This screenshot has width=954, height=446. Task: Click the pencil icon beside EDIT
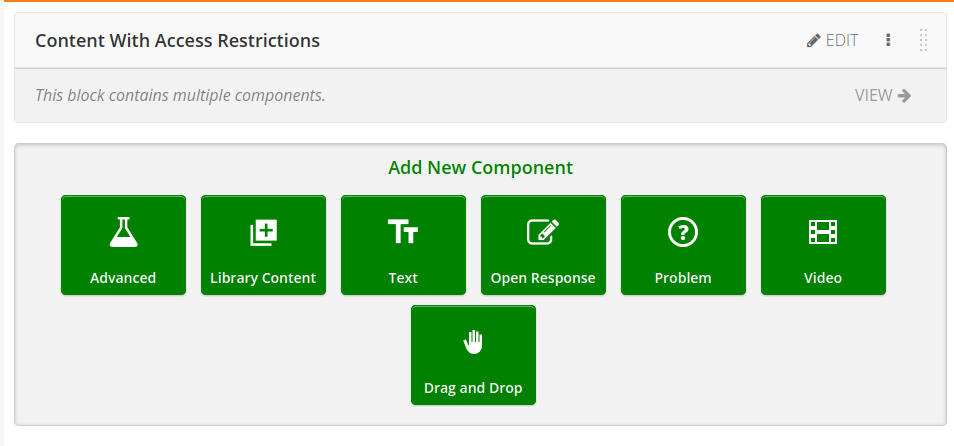pos(814,41)
